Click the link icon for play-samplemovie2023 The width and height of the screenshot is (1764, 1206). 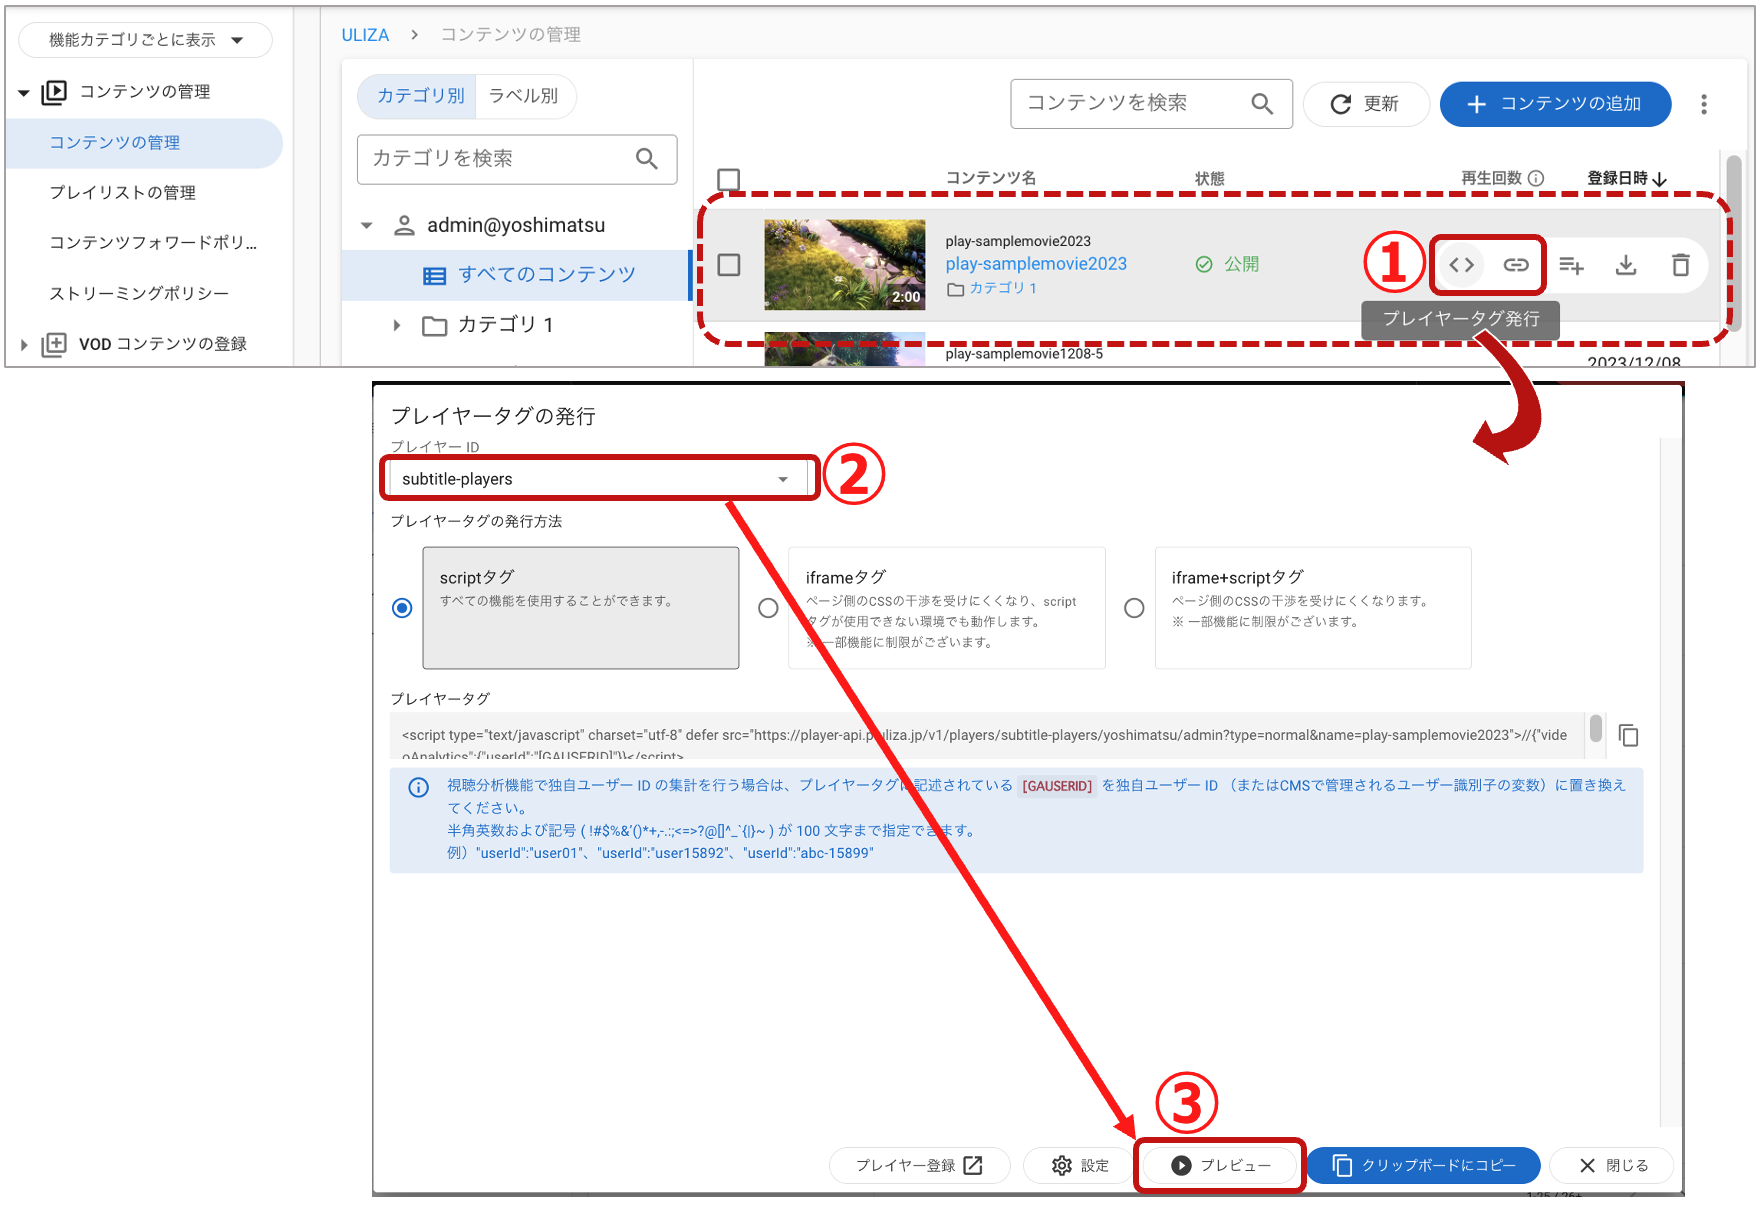[x=1516, y=265]
